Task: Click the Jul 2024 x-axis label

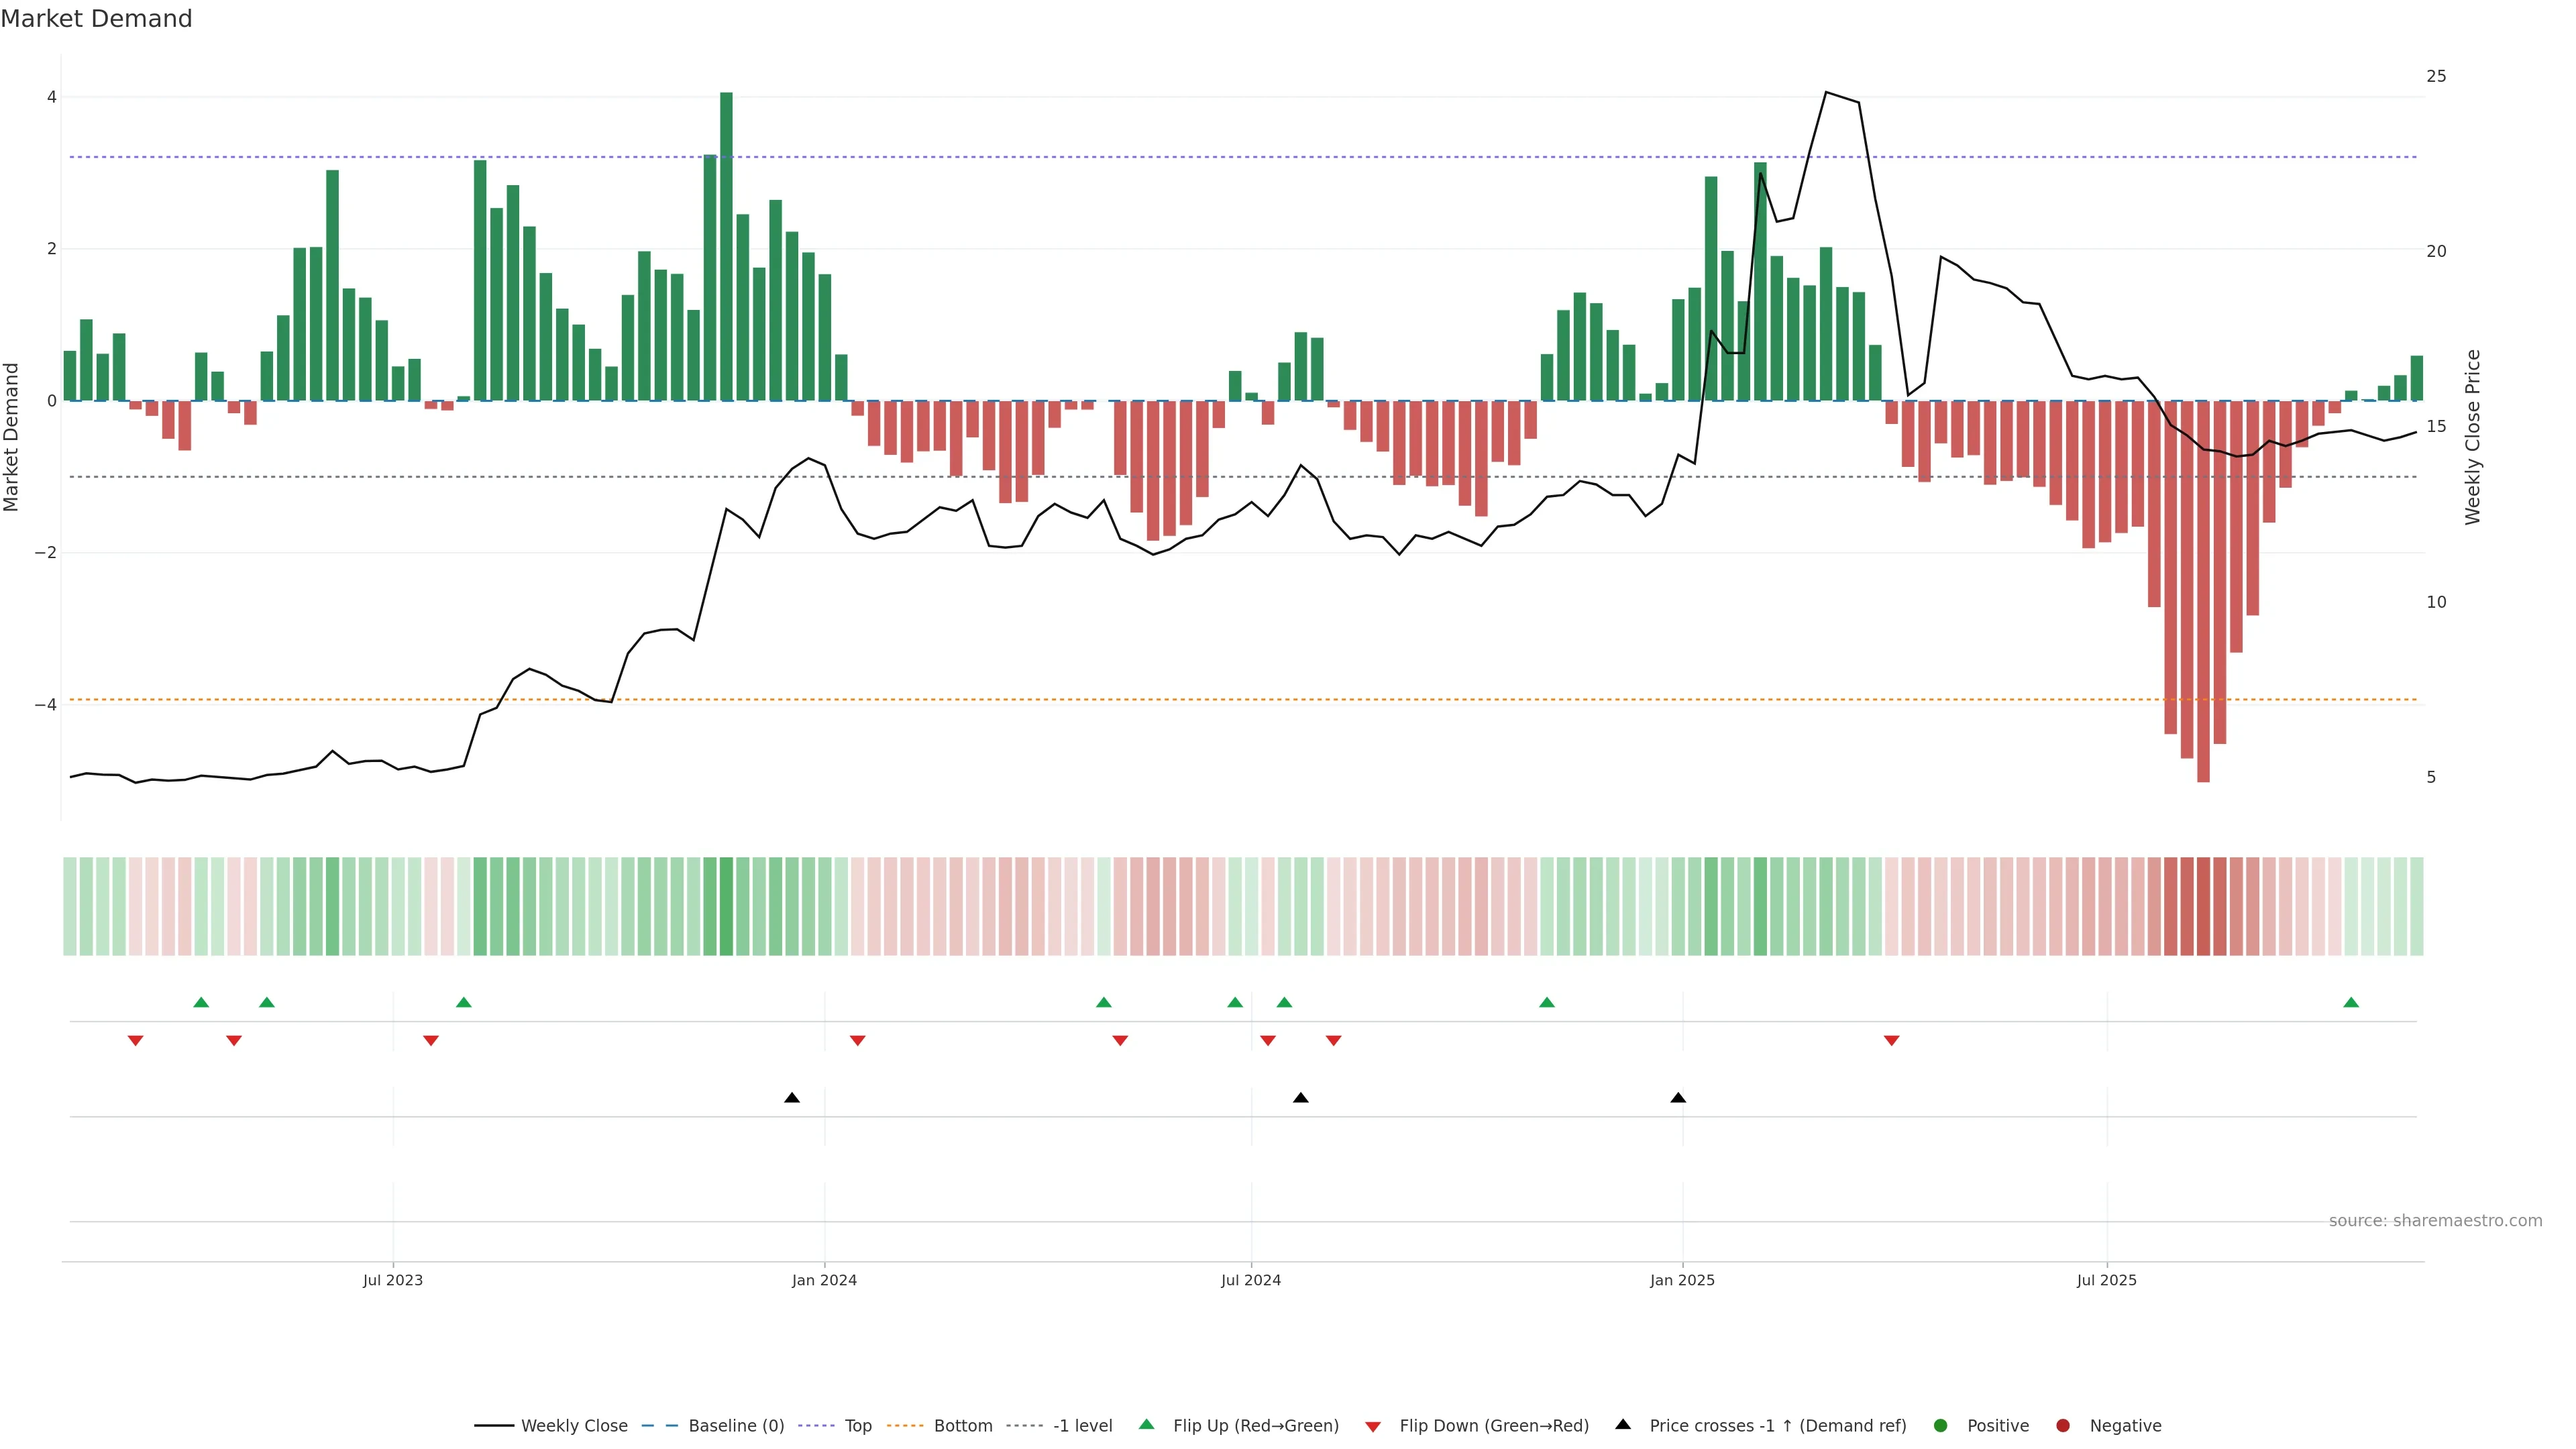Action: point(1250,1280)
